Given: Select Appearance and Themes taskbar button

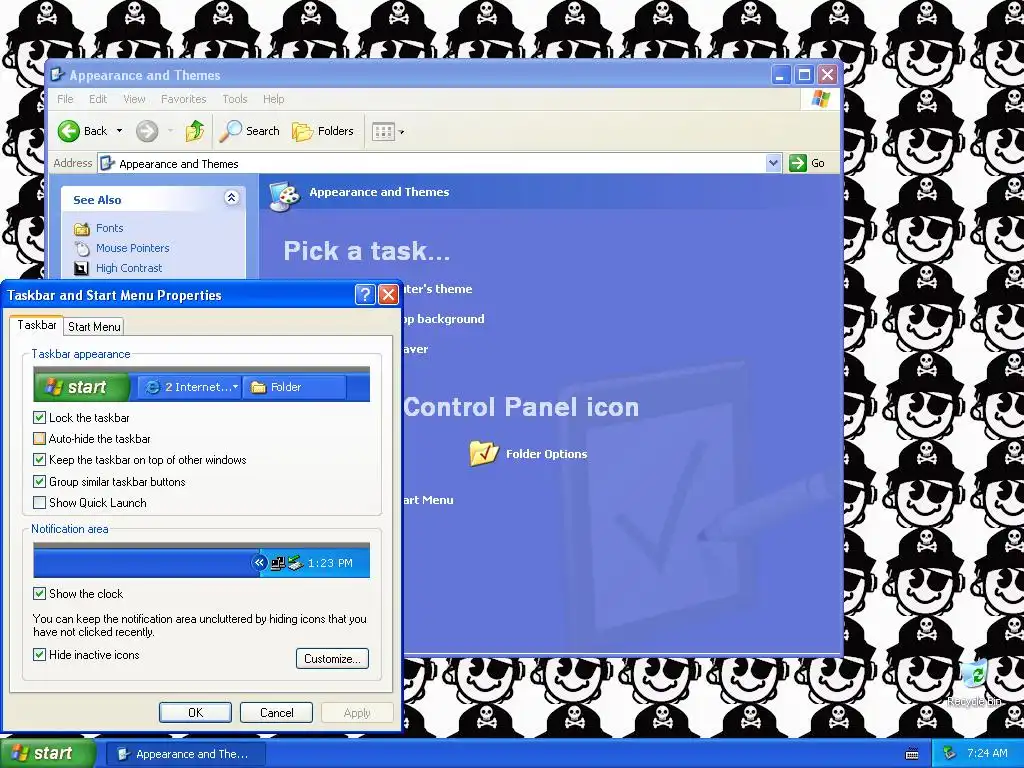Looking at the screenshot, I should click(185, 754).
